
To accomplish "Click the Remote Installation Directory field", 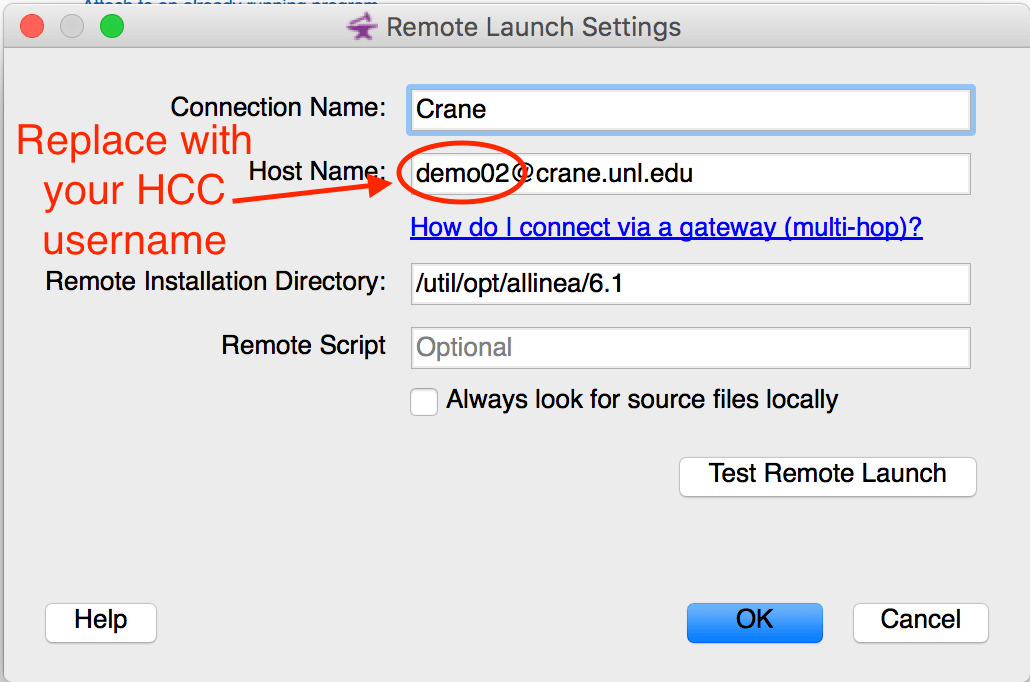I will click(690, 284).
